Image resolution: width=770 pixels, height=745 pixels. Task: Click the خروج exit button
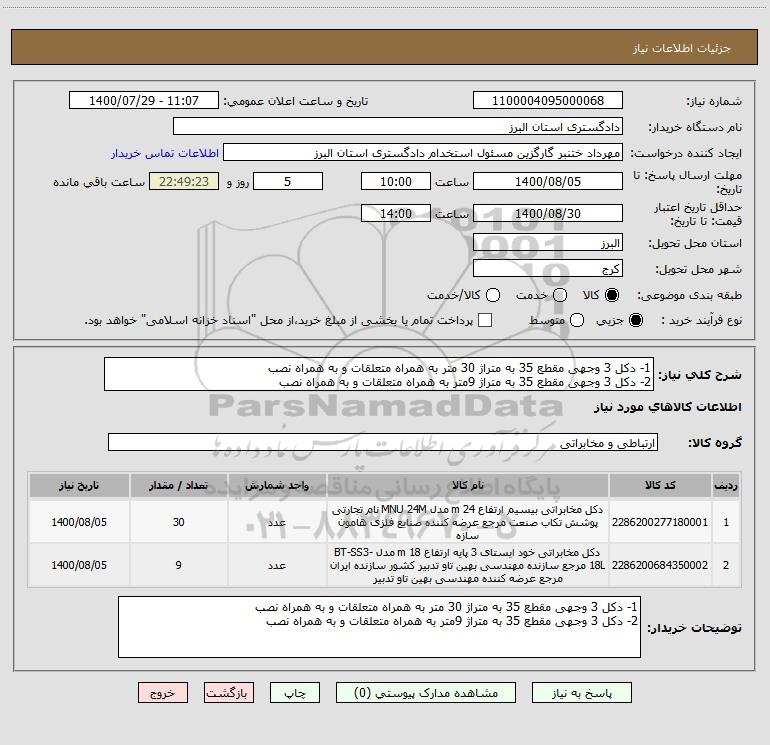click(x=163, y=692)
